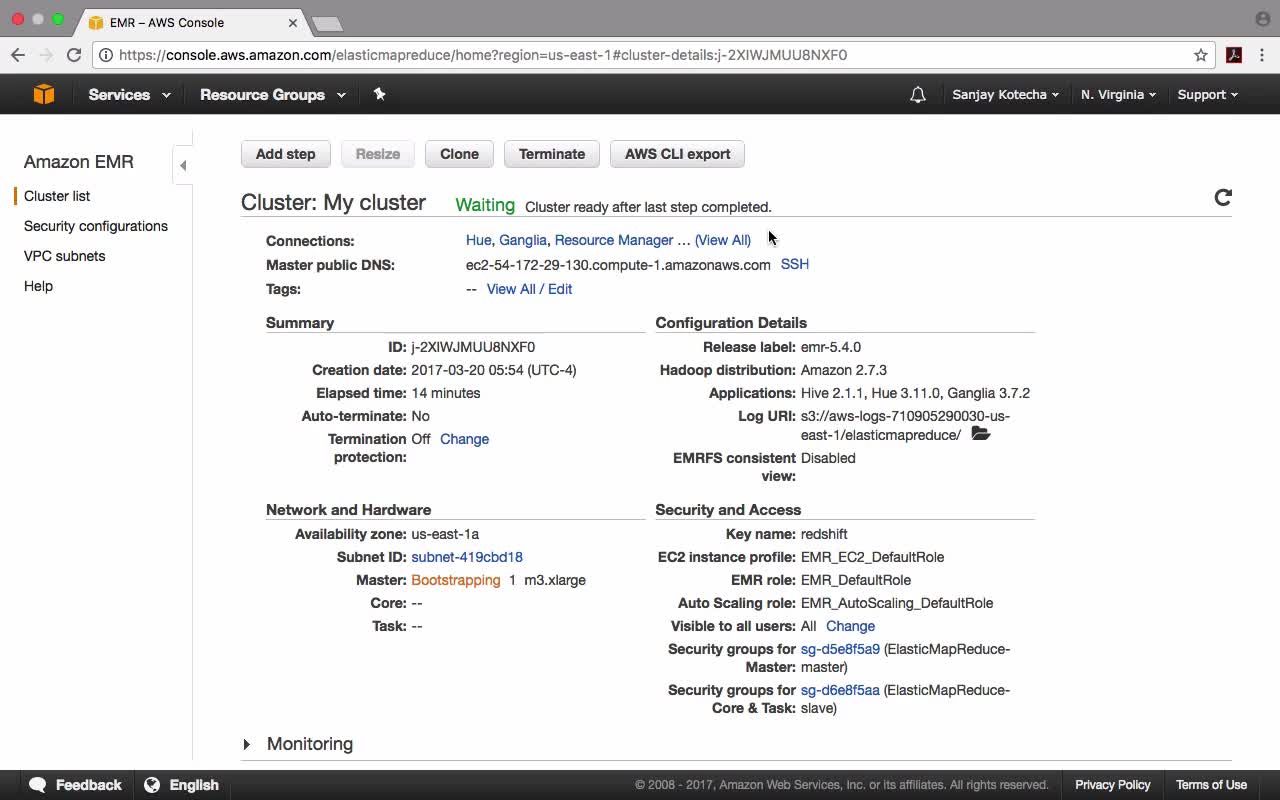Terminate the cluster

coord(552,154)
